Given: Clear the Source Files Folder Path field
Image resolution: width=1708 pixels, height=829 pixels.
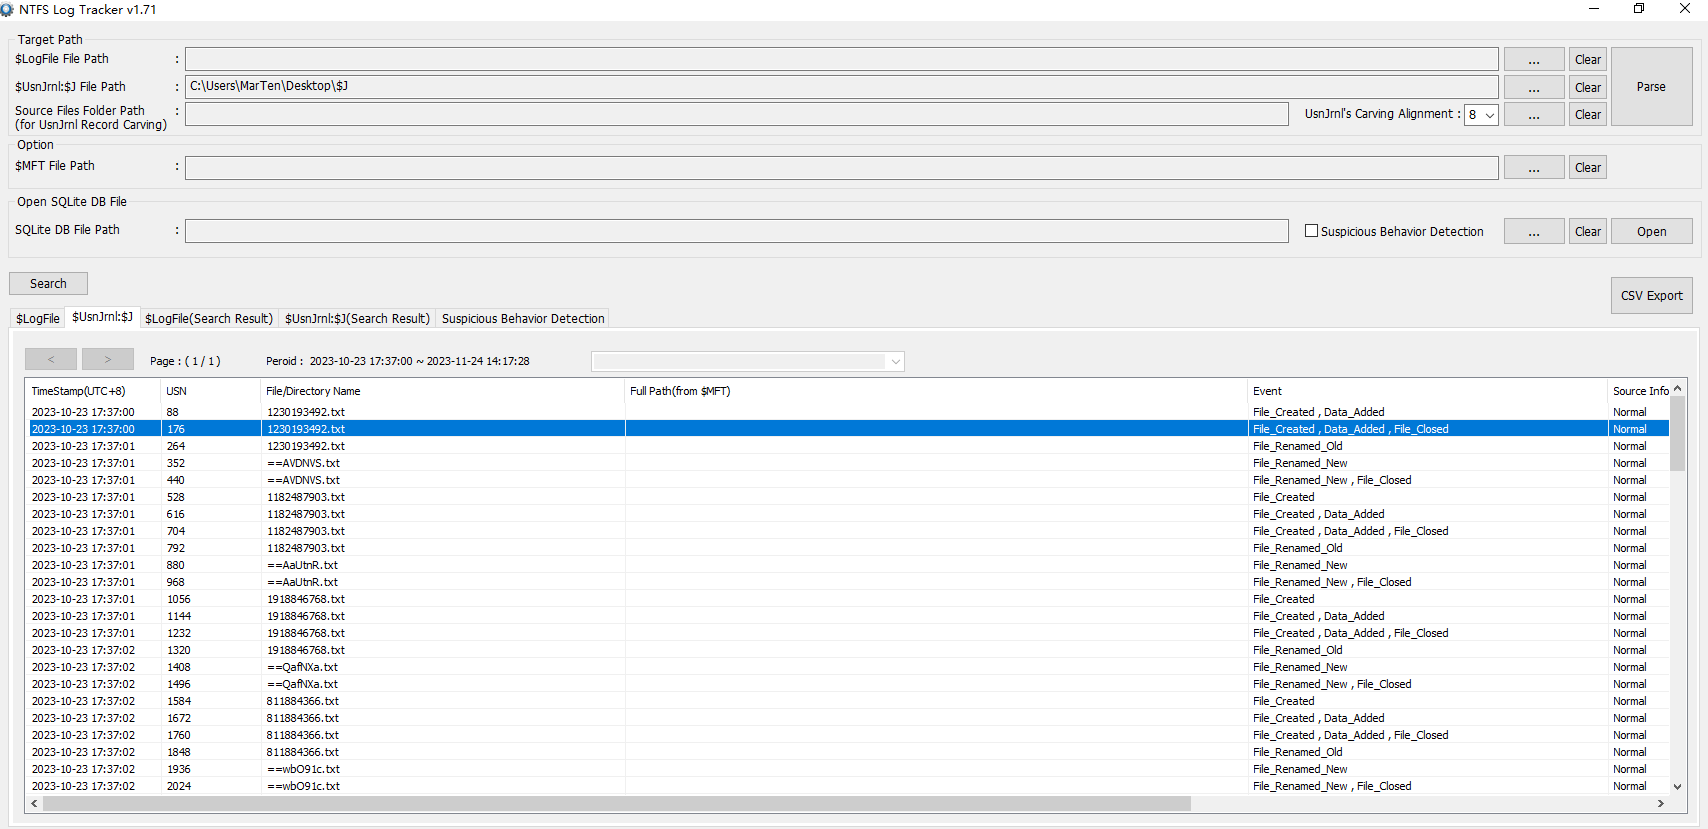Looking at the screenshot, I should (x=1588, y=115).
